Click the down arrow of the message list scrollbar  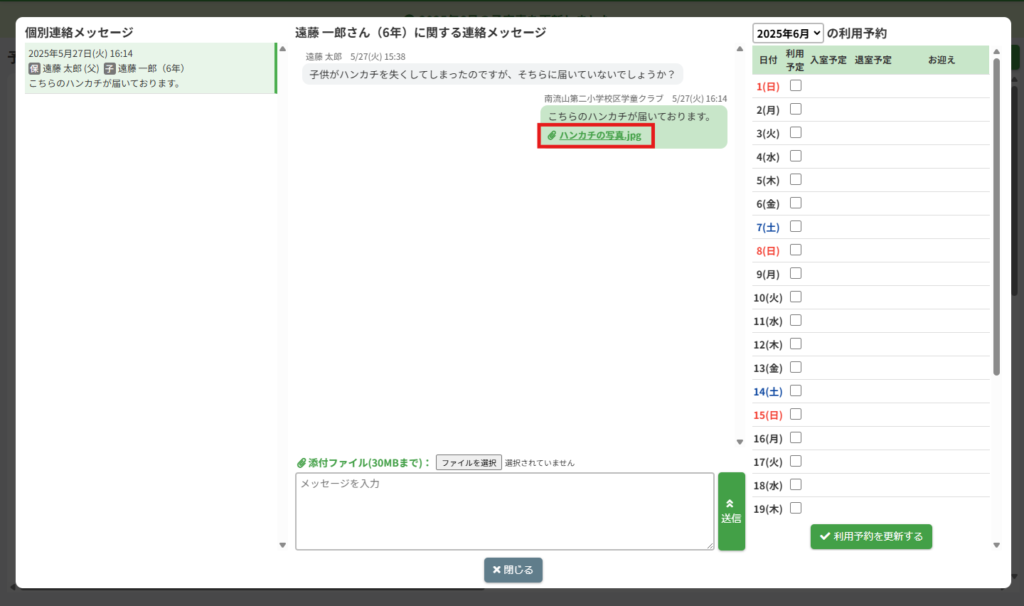pos(282,545)
